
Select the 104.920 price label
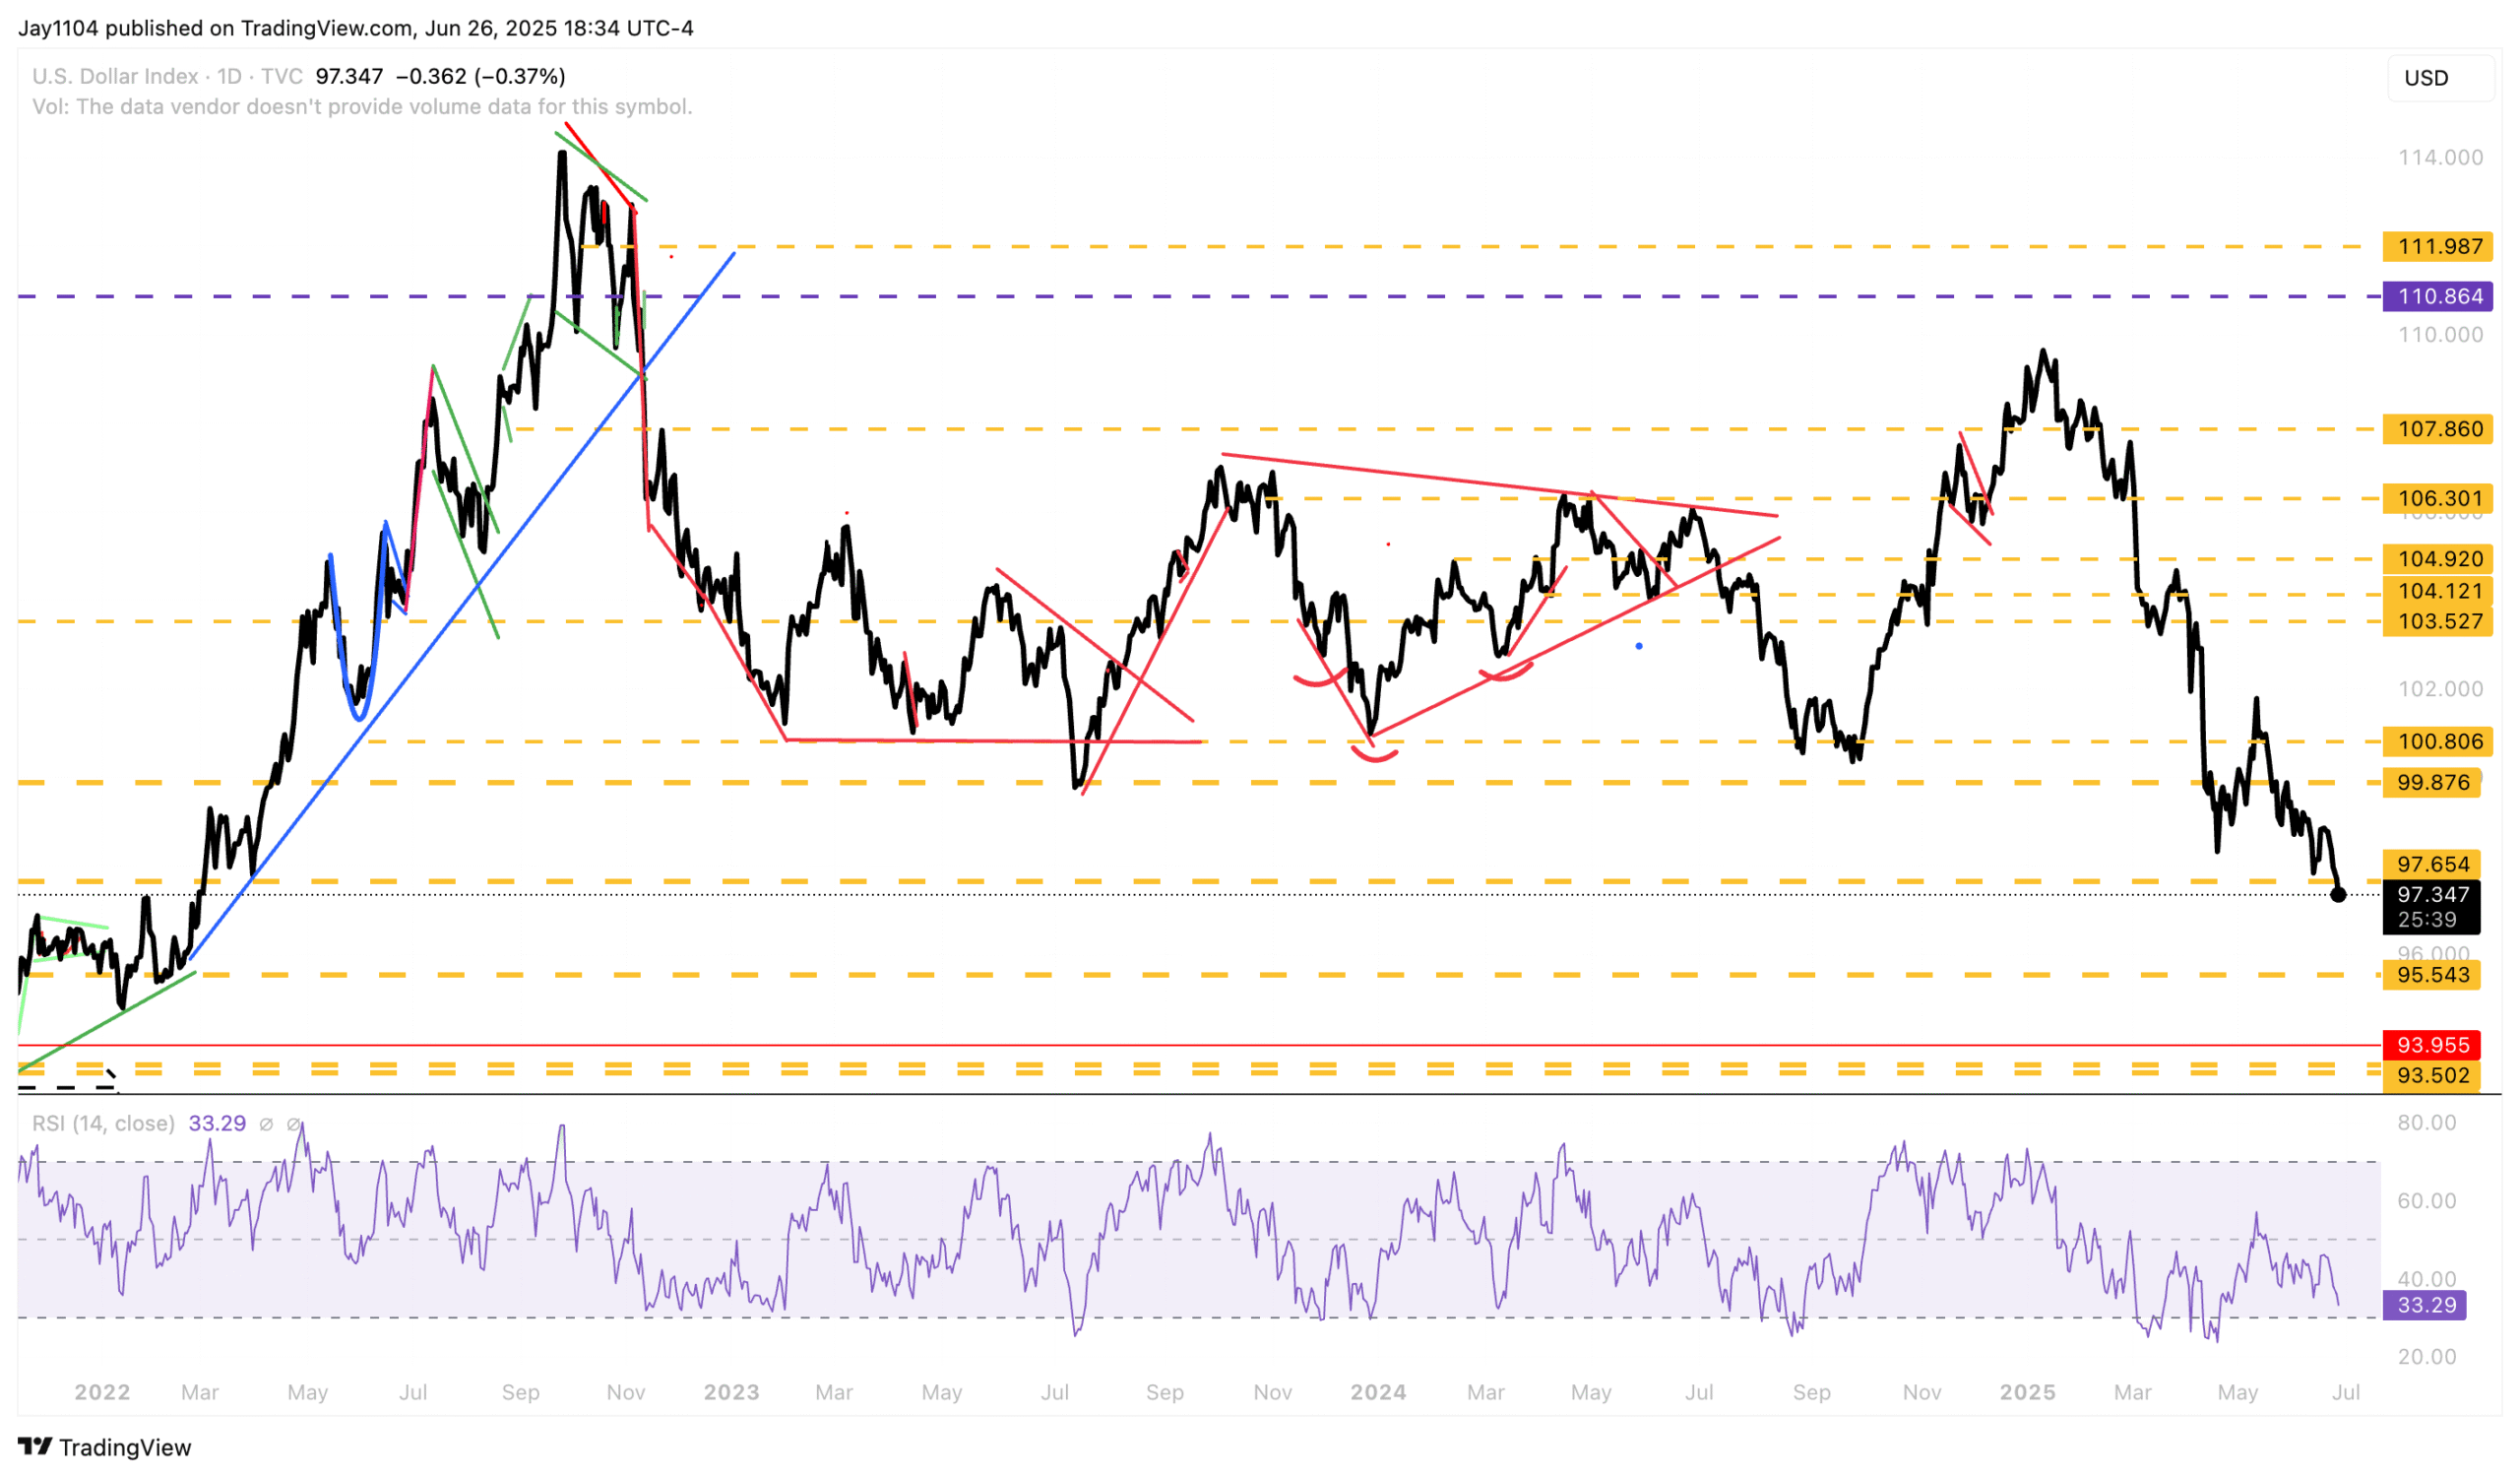(x=2438, y=559)
